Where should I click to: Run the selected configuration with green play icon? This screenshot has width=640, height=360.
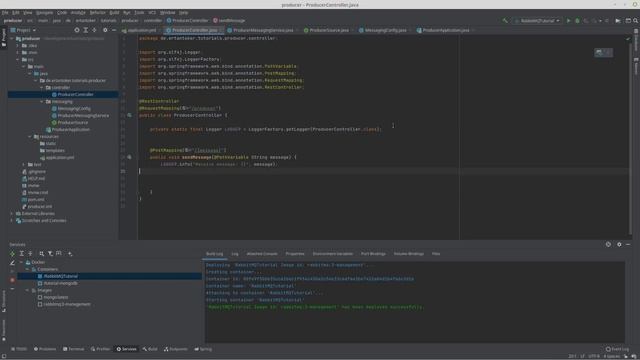pyautogui.click(x=568, y=20)
